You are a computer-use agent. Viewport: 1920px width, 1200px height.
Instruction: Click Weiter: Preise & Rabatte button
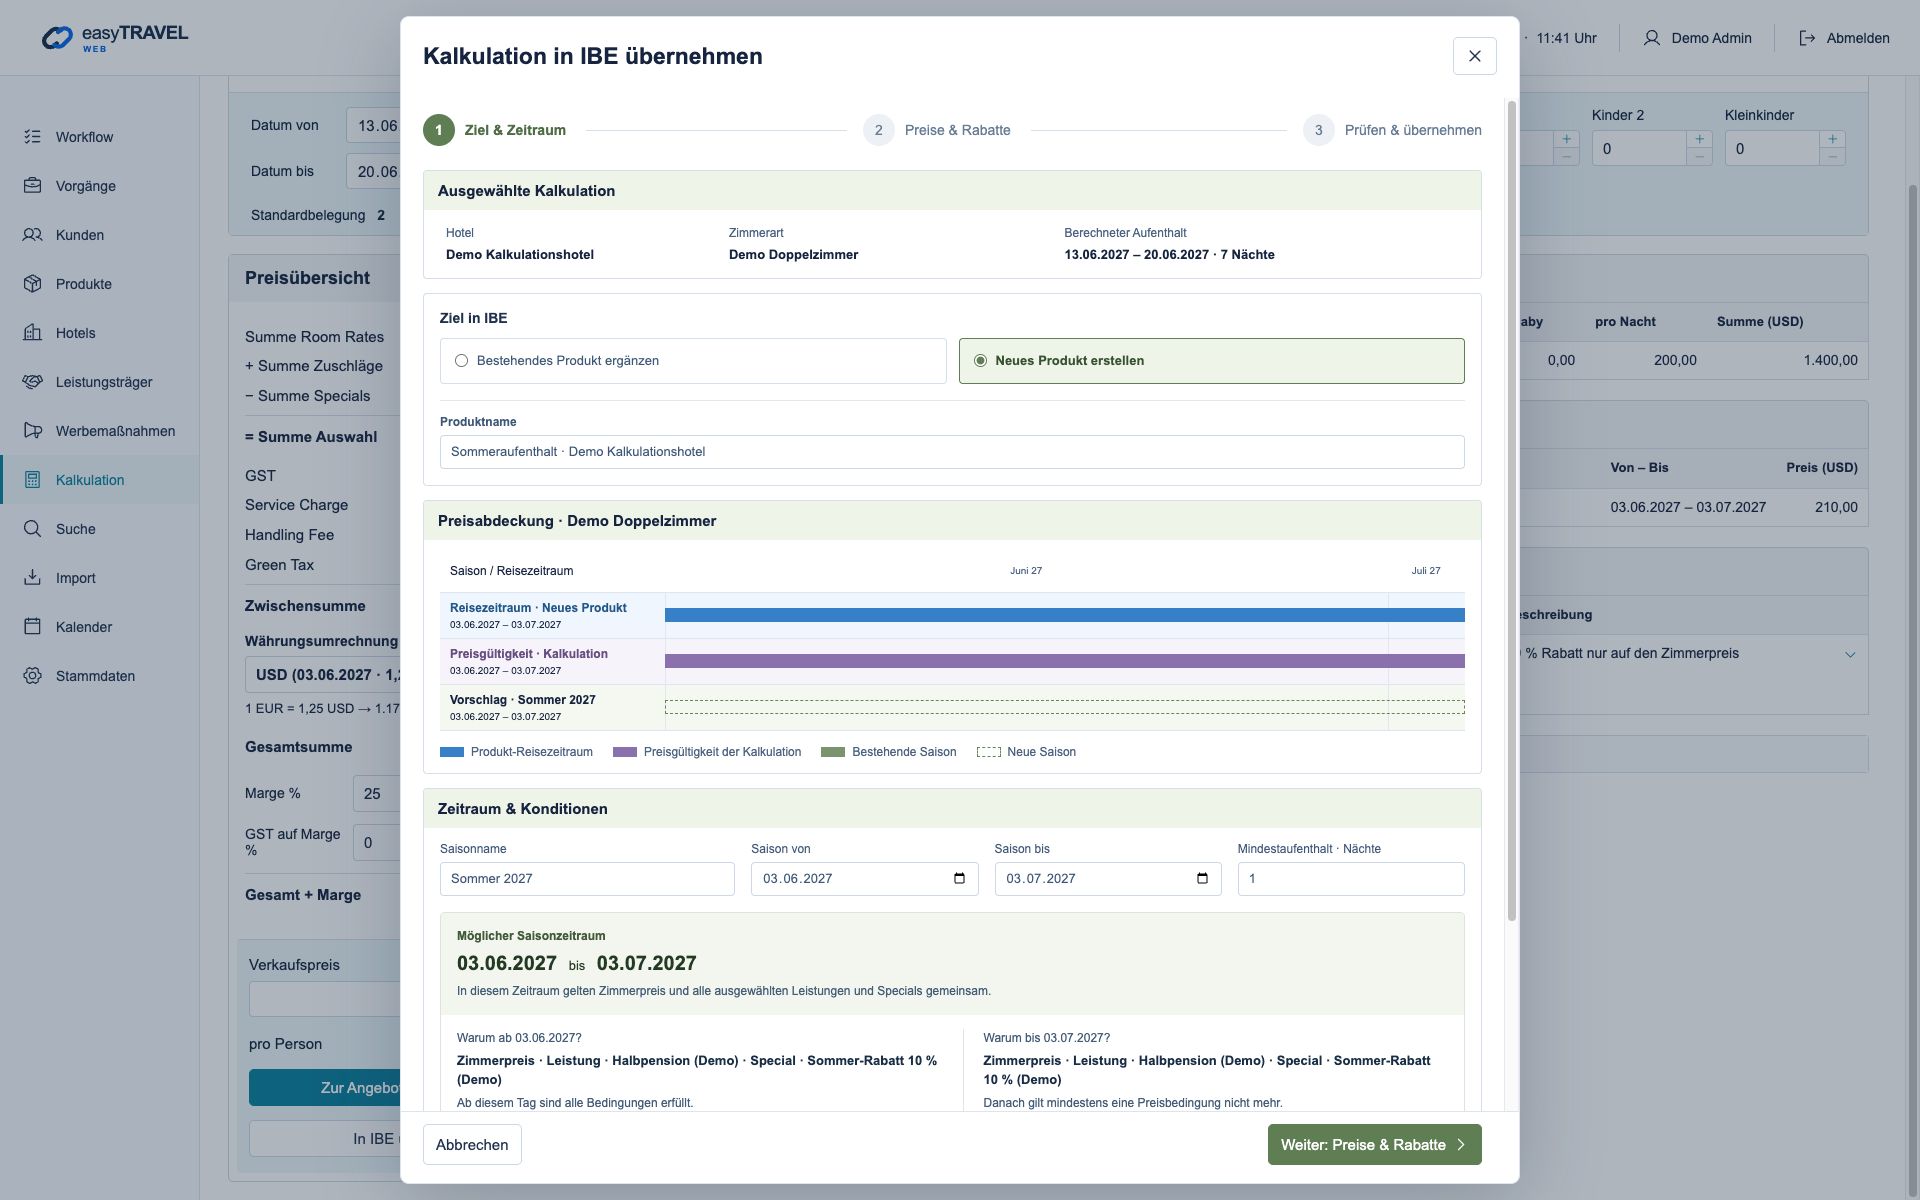coord(1374,1145)
